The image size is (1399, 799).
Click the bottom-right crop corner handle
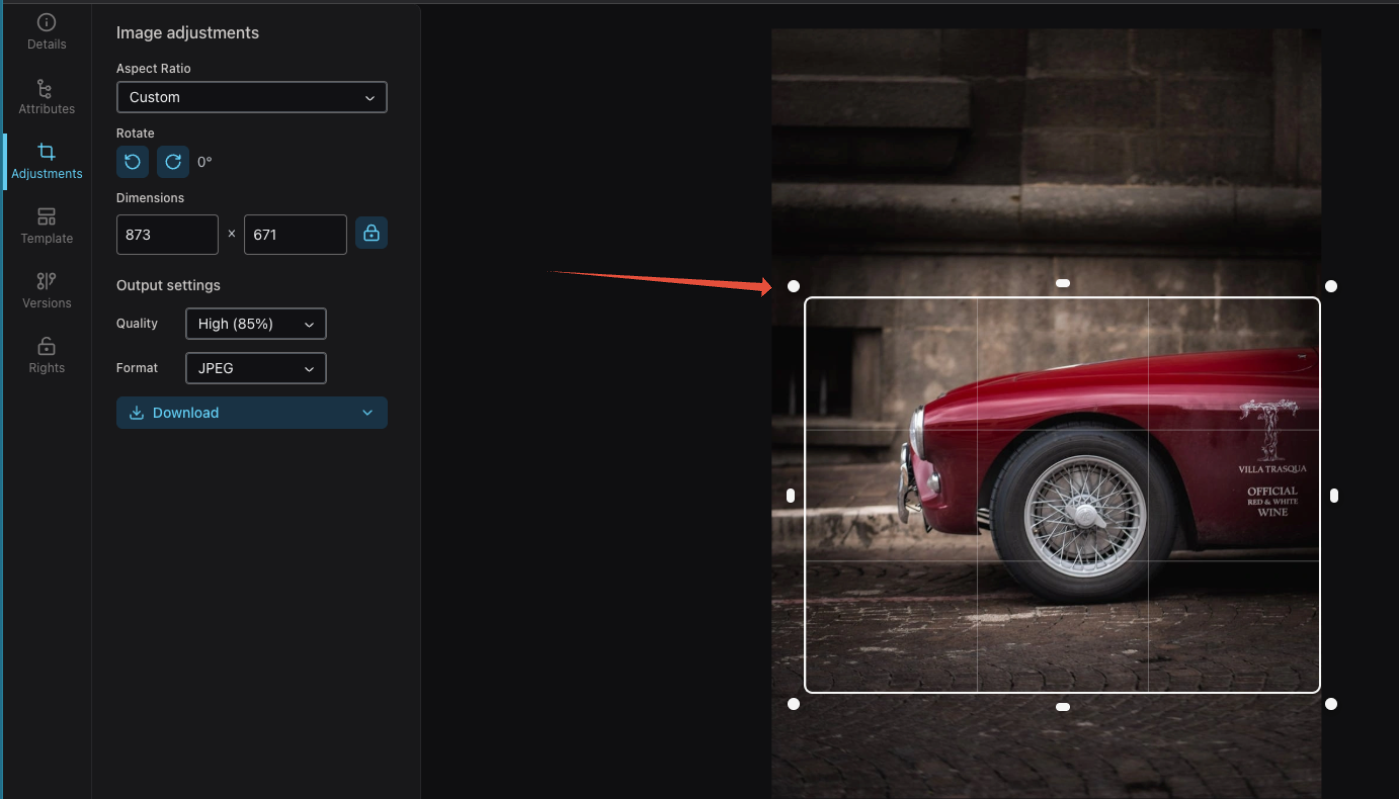click(1331, 704)
